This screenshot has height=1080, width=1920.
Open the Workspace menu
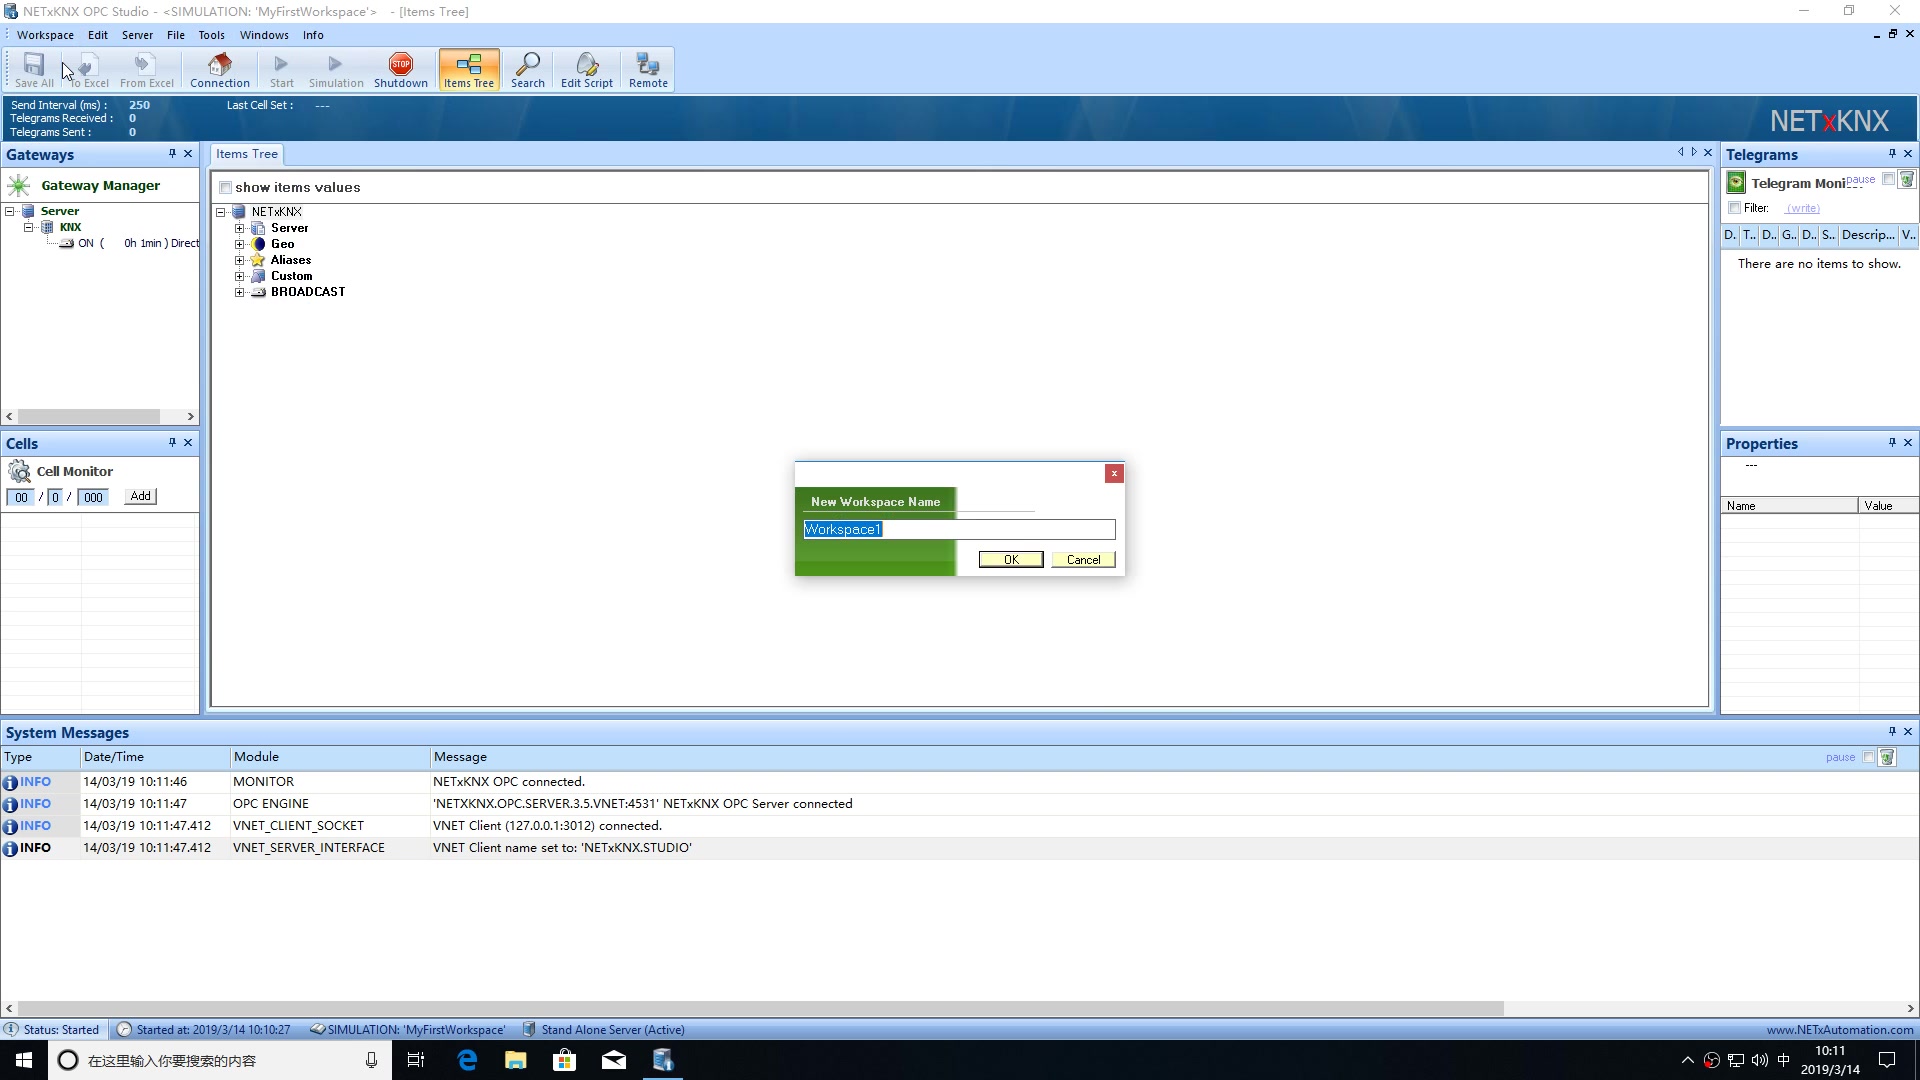(x=45, y=35)
